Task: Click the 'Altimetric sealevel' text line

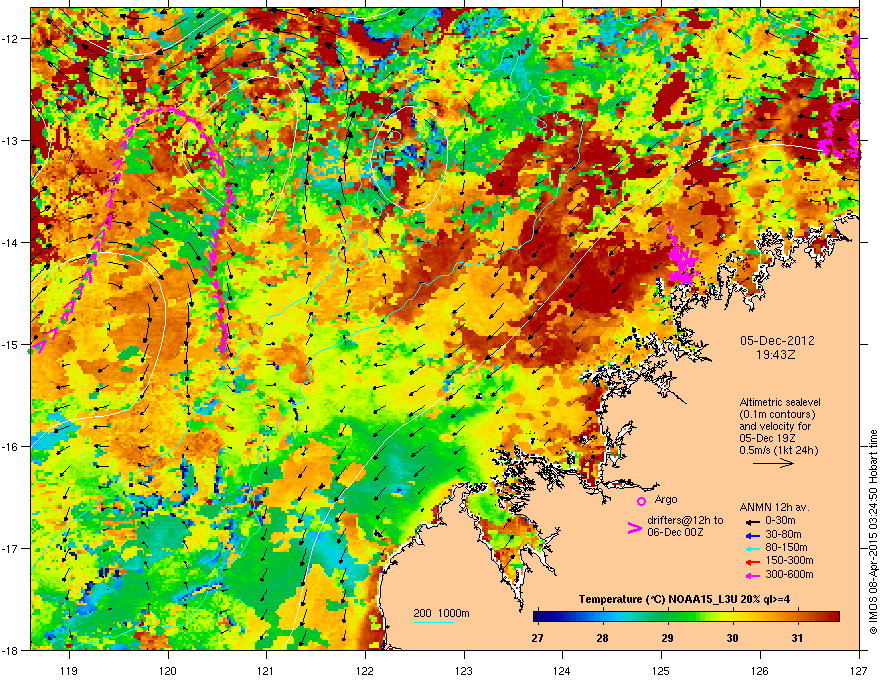Action: tap(780, 402)
